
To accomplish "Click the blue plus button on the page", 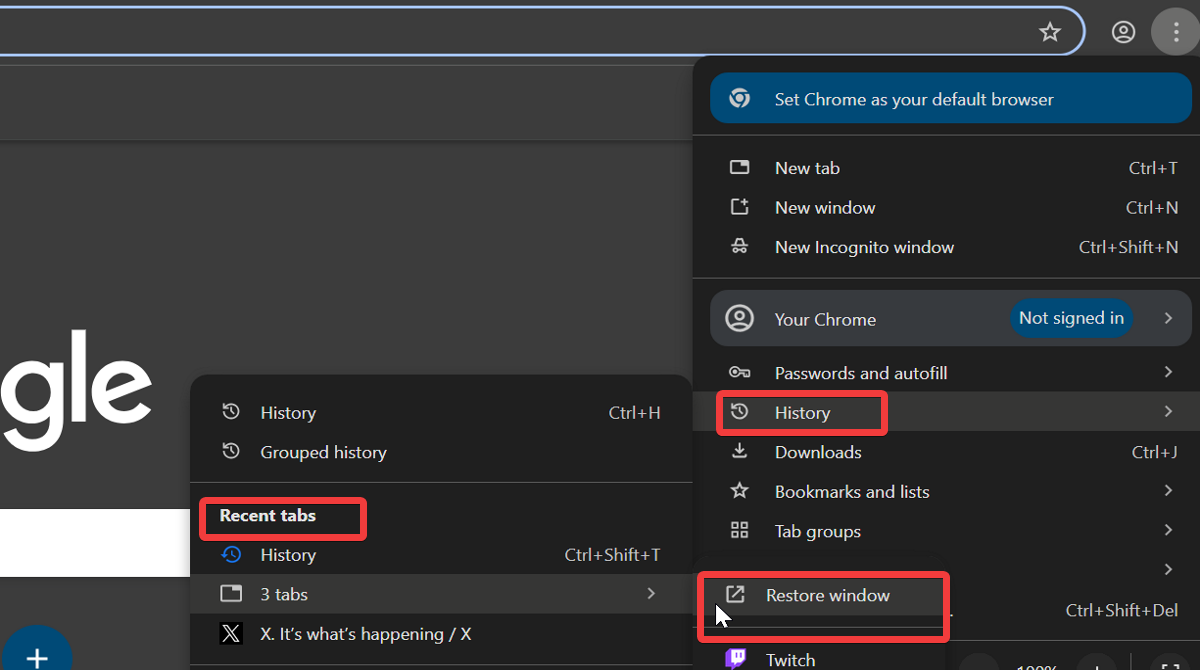I will point(37,655).
